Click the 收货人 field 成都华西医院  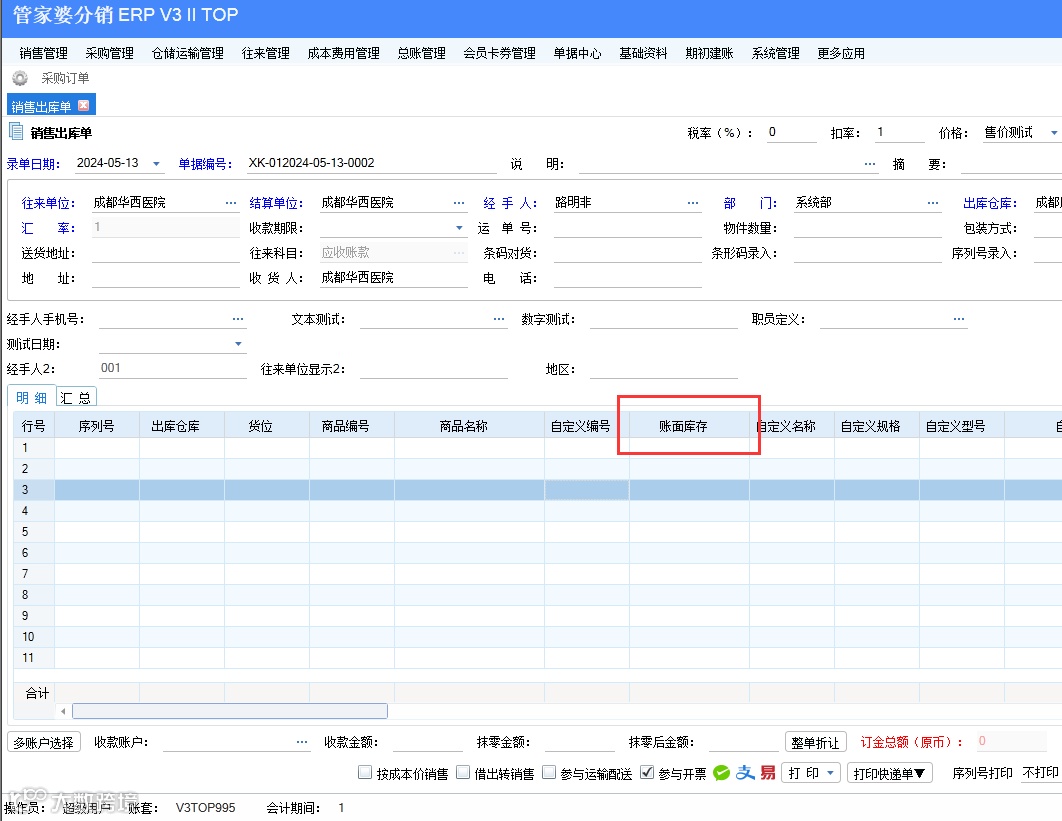[394, 278]
